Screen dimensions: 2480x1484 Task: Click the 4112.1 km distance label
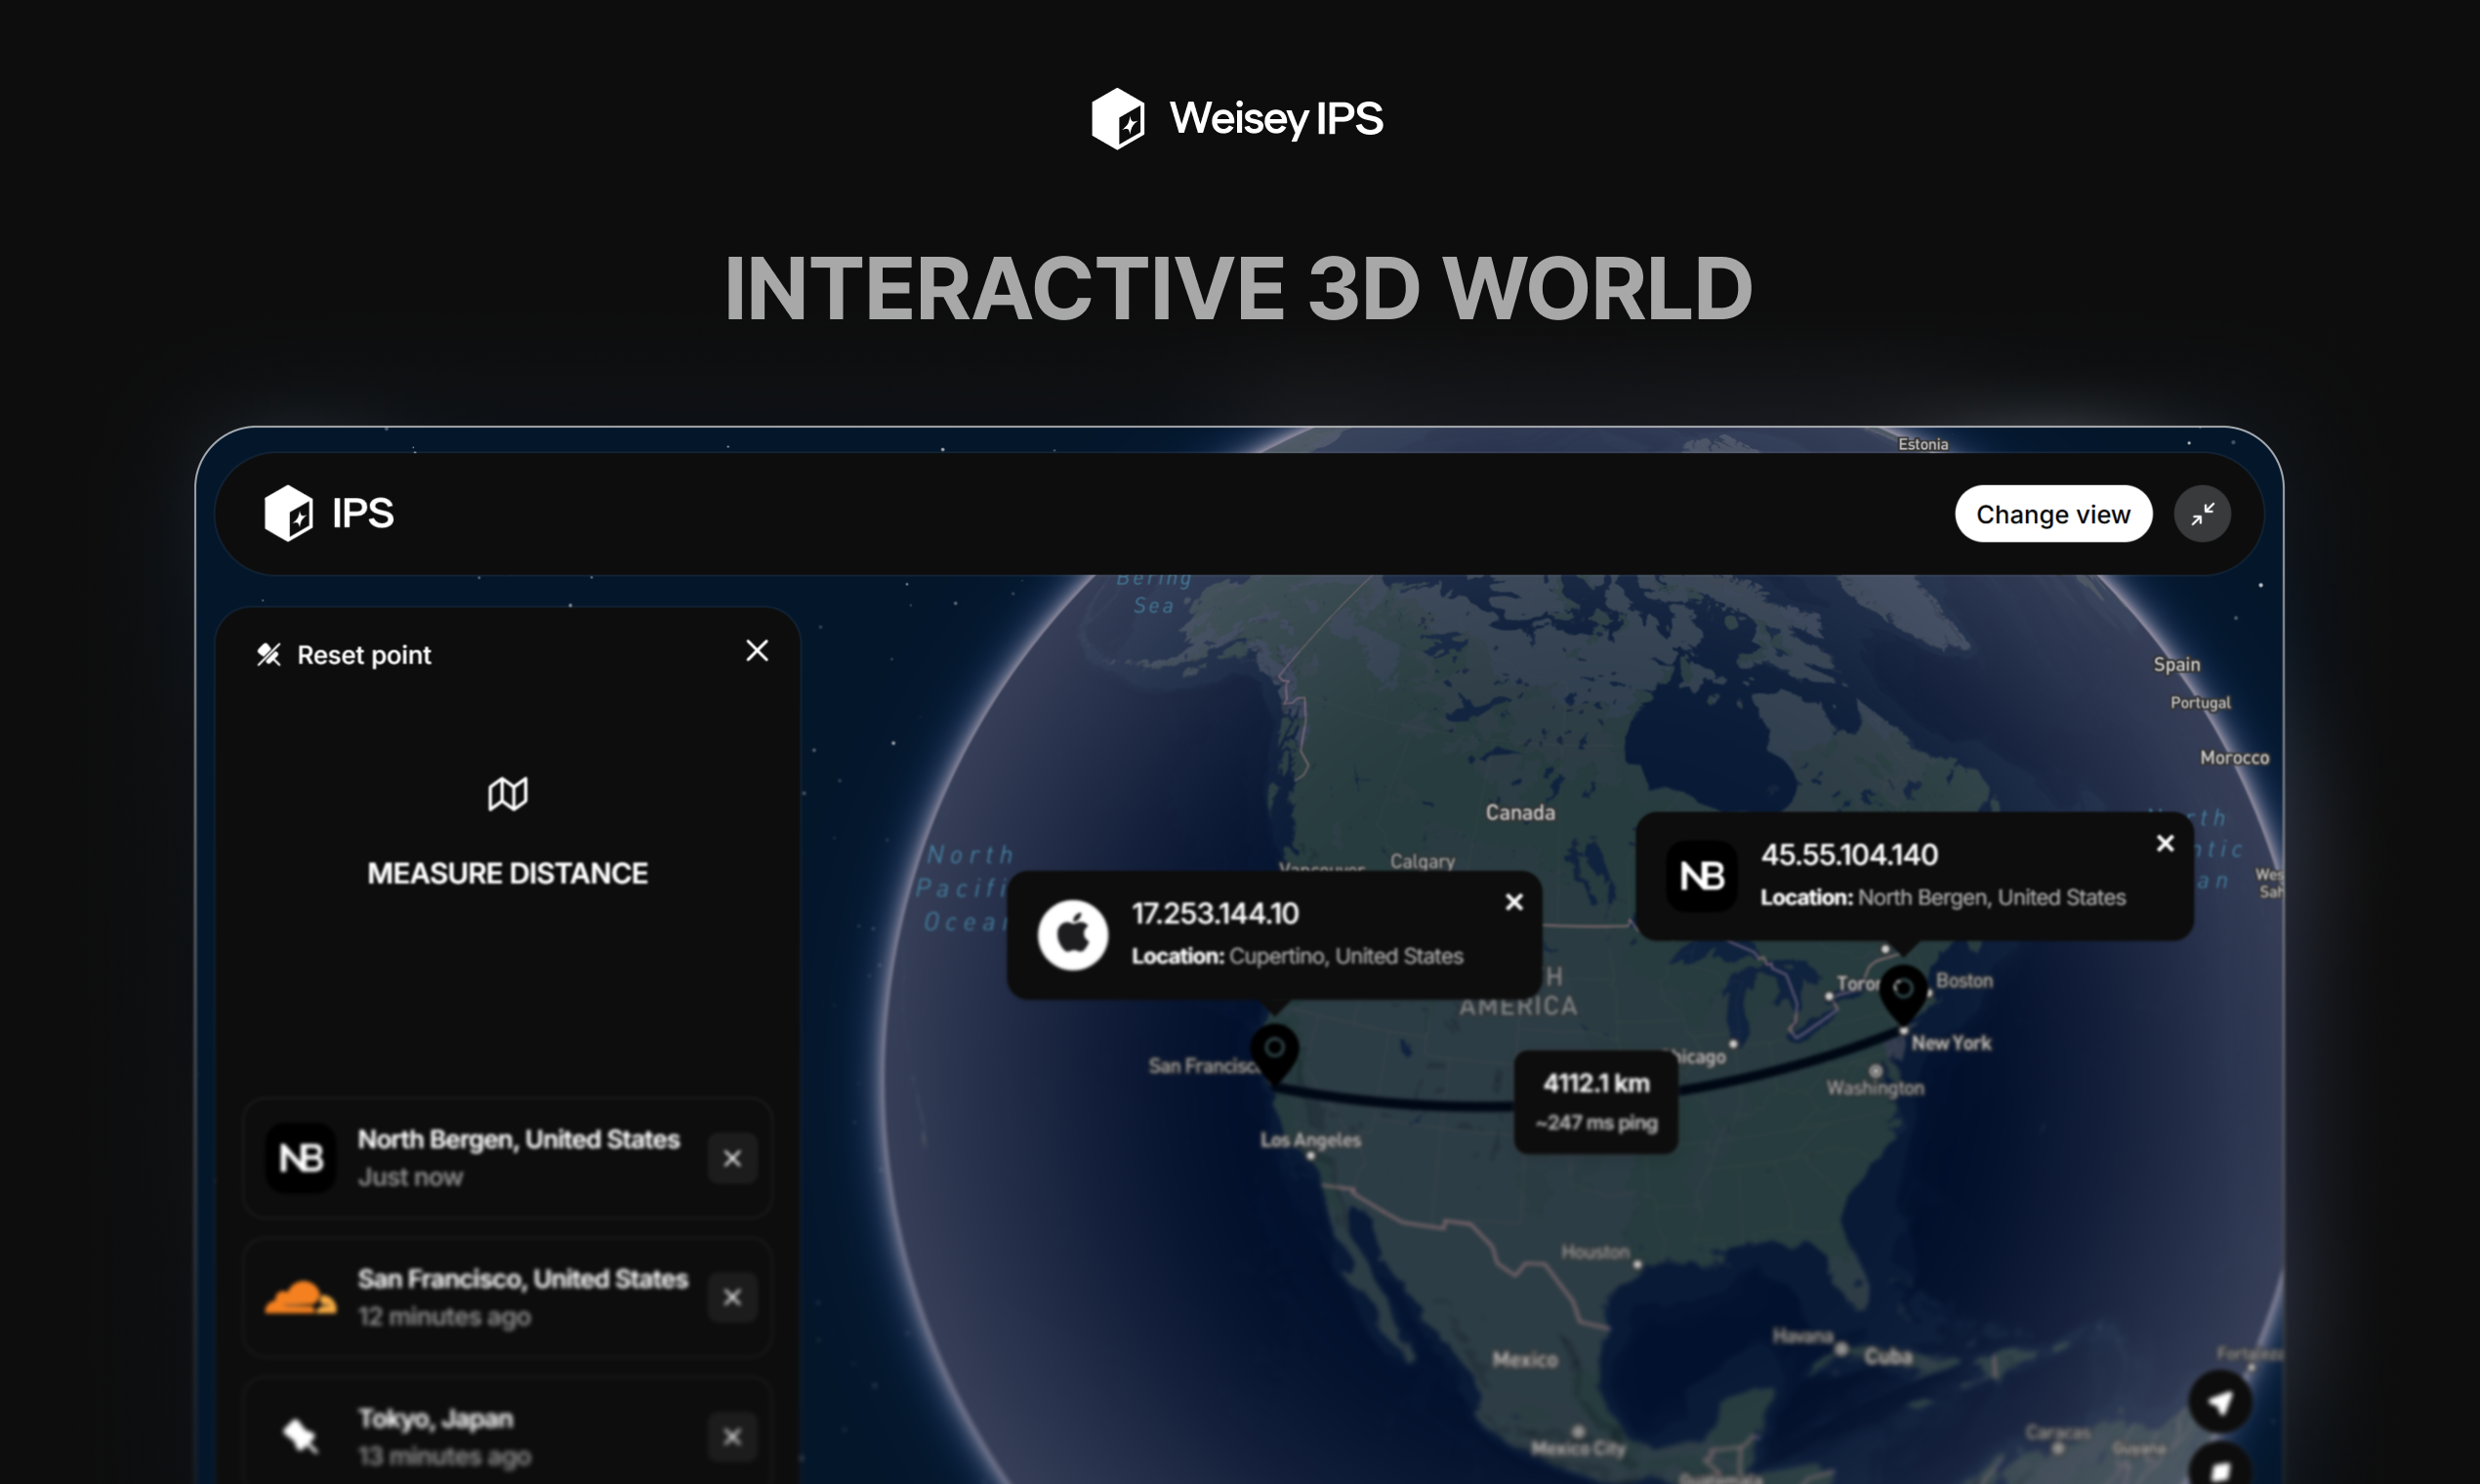(x=1595, y=1100)
